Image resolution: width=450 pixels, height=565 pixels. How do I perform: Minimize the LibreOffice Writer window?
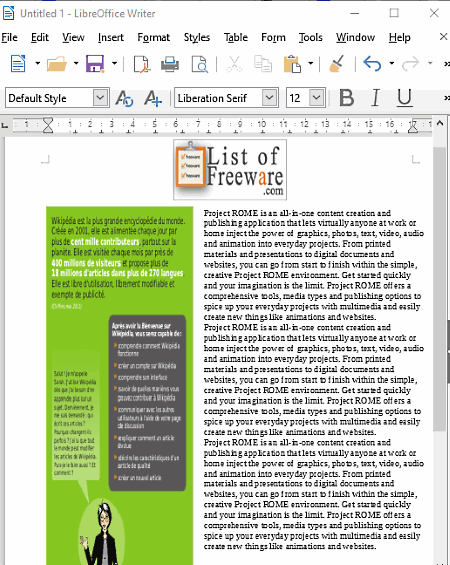pos(355,13)
